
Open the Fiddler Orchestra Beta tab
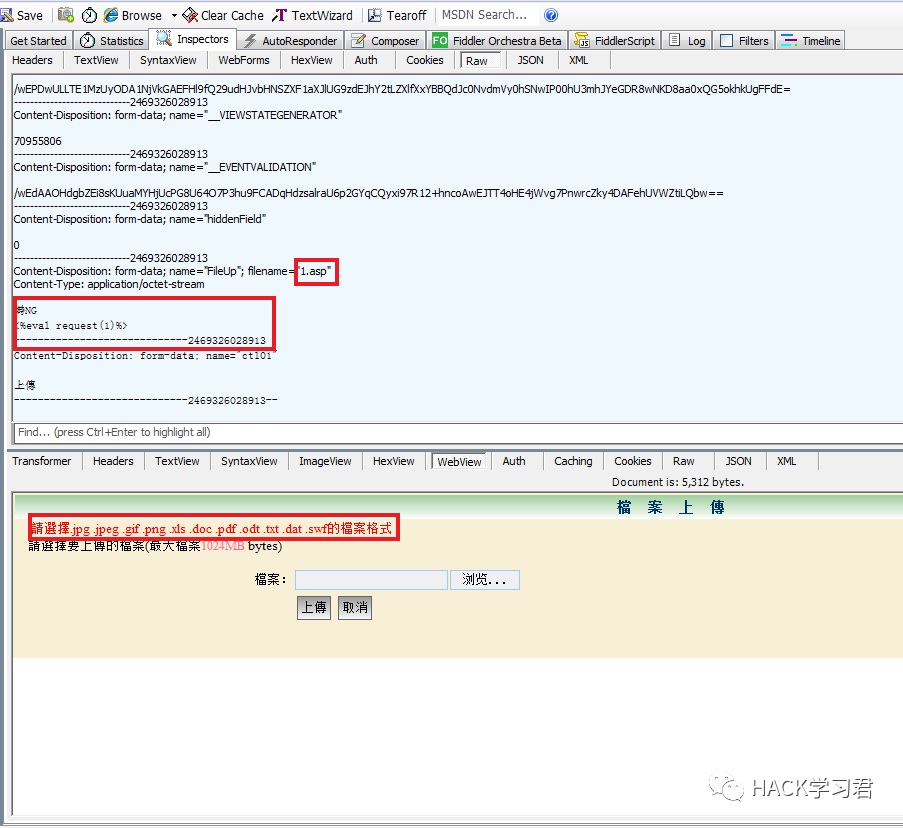(497, 41)
